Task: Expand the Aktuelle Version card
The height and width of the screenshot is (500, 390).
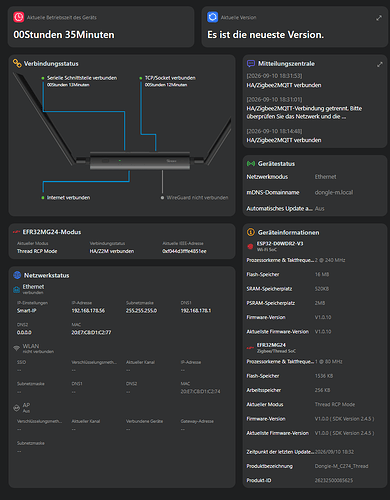Action: [x=379, y=18]
